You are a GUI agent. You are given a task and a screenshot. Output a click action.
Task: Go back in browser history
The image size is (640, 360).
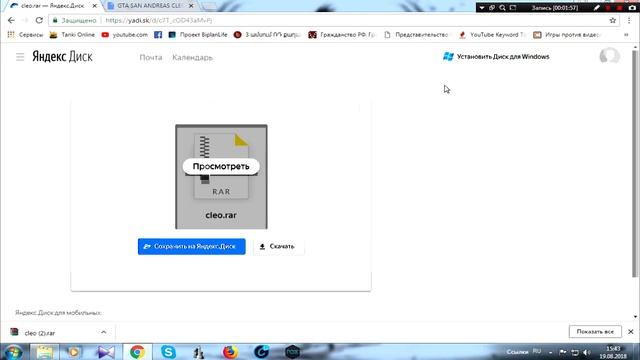pos(11,20)
